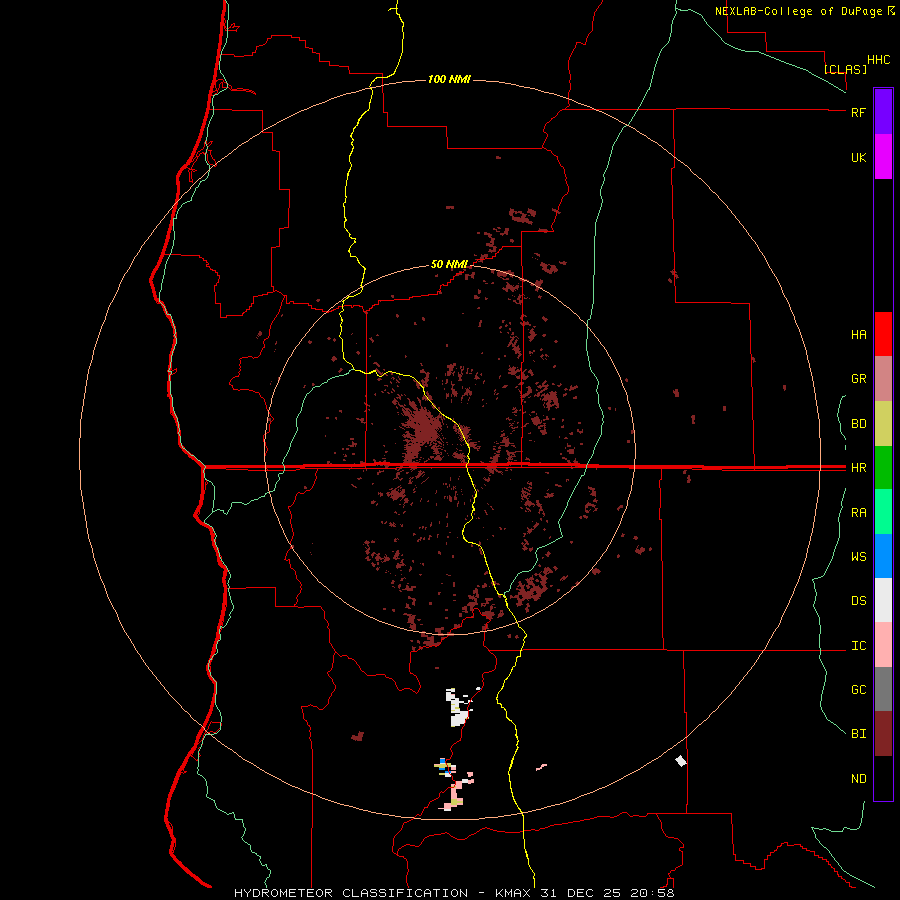900x900 pixels.
Task: Select the GR dusty-pink legend swatch
Action: (x=883, y=379)
